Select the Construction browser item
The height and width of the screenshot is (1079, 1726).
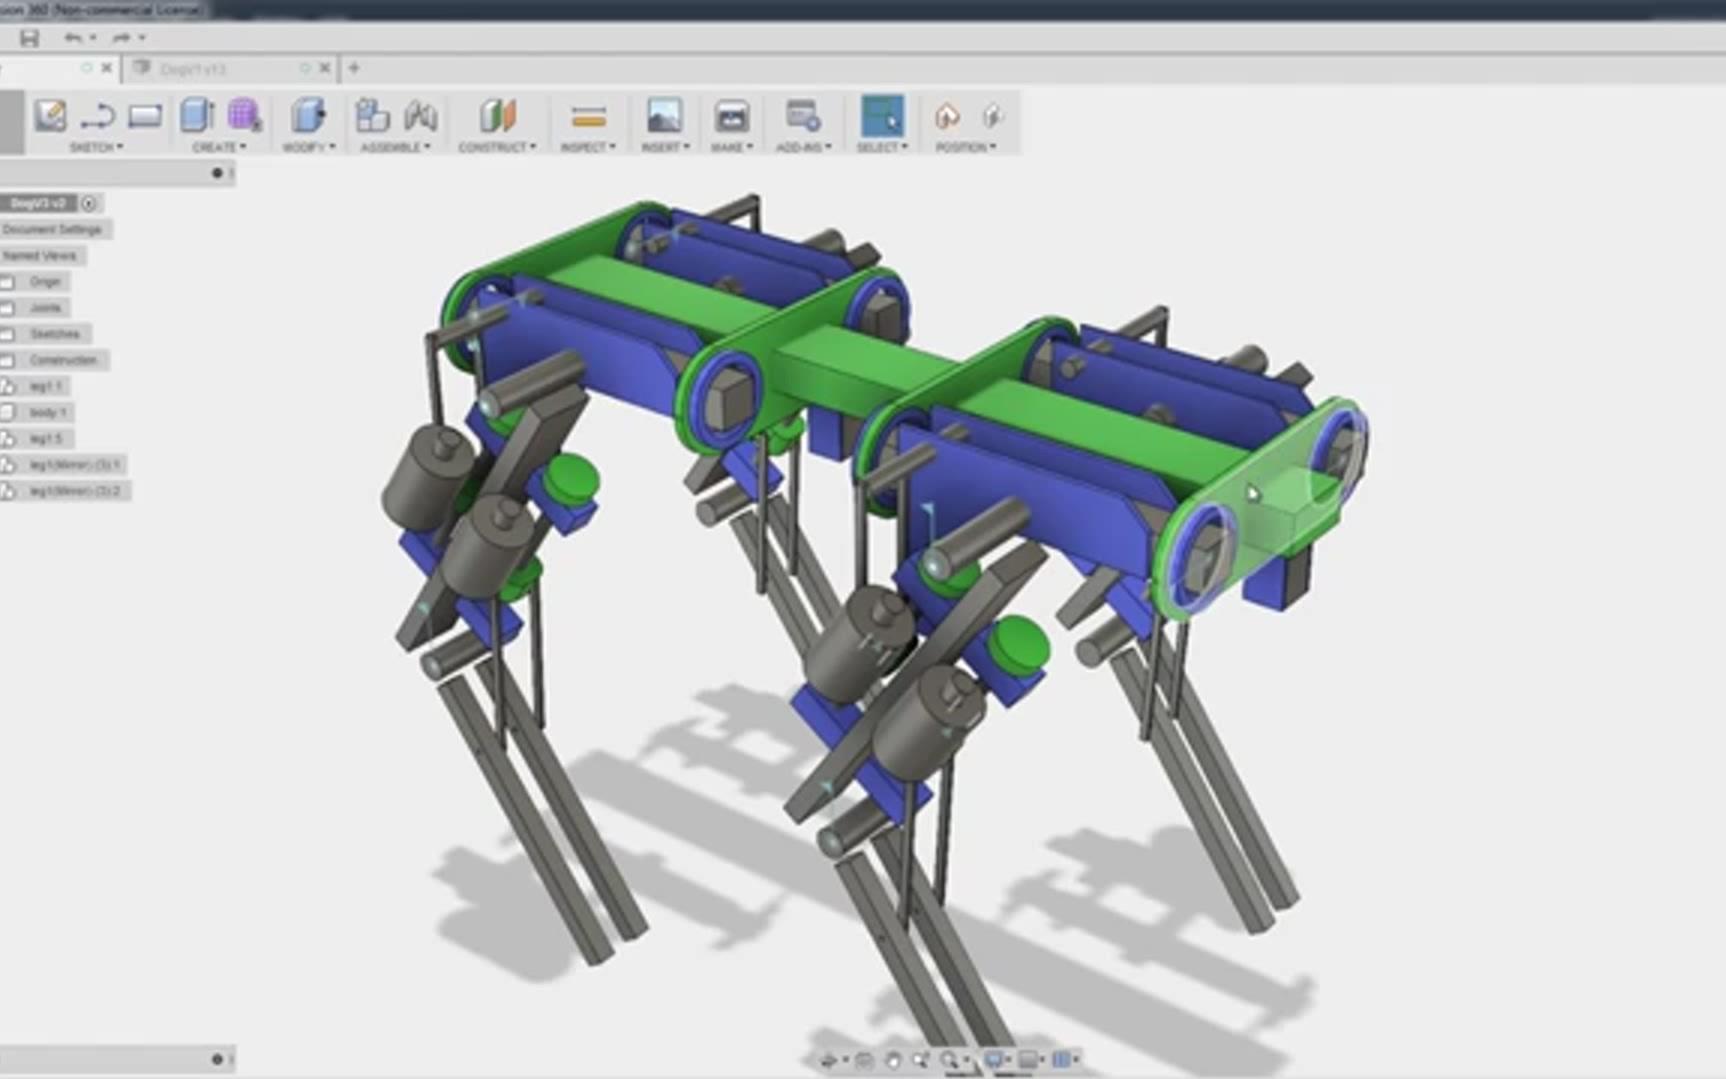click(x=64, y=360)
